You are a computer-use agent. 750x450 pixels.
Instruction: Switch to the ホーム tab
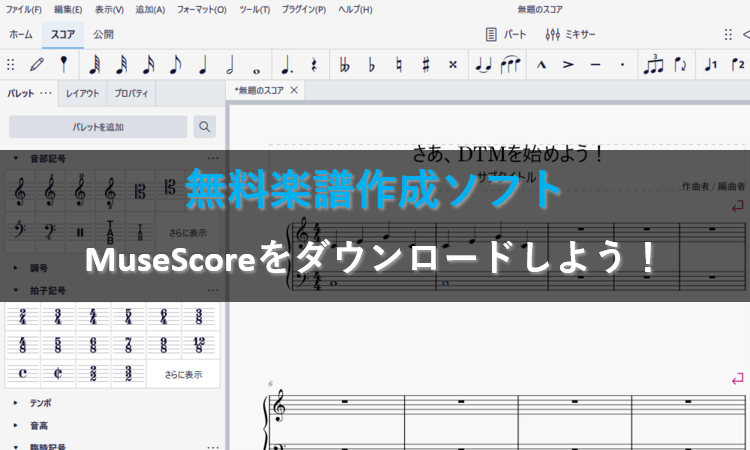coord(21,34)
